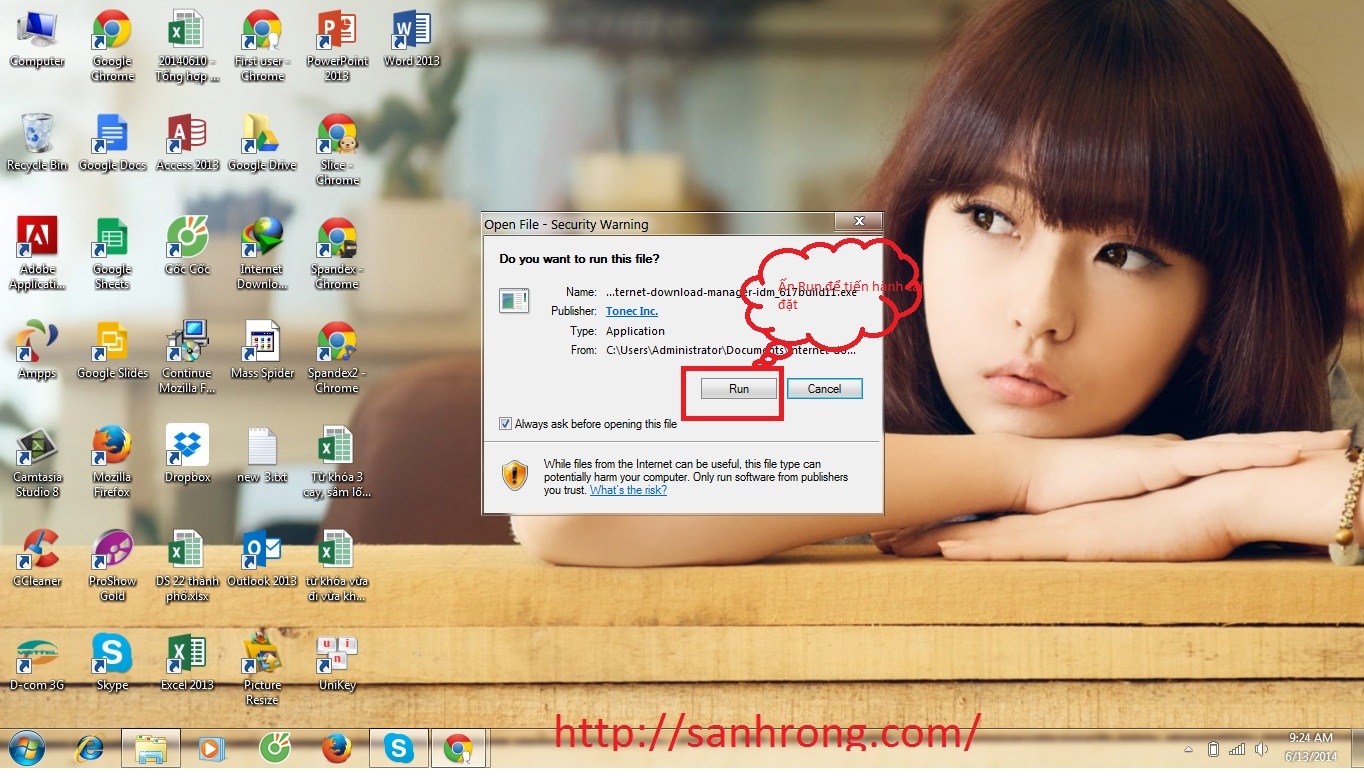Select the Mozilla Firefox desktop shortcut
Viewport: 1364px width, 782px height.
coord(112,461)
